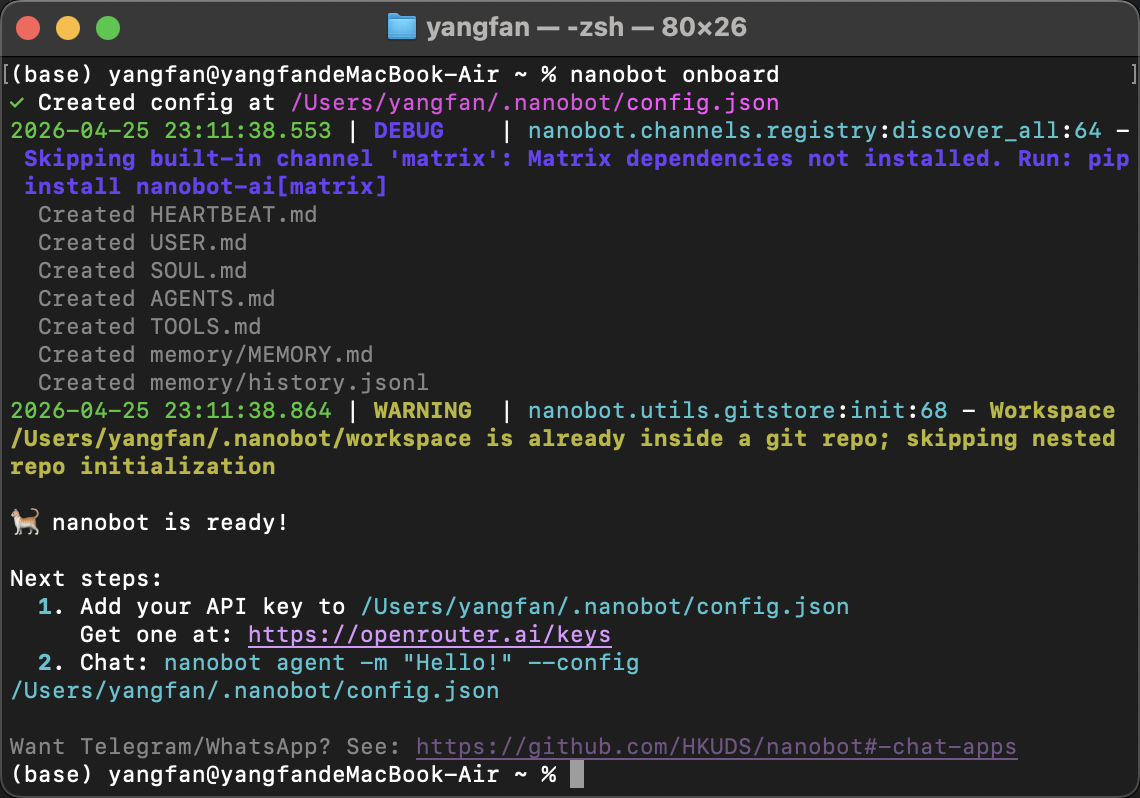Click the 'Next steps:' heading

click(x=86, y=579)
